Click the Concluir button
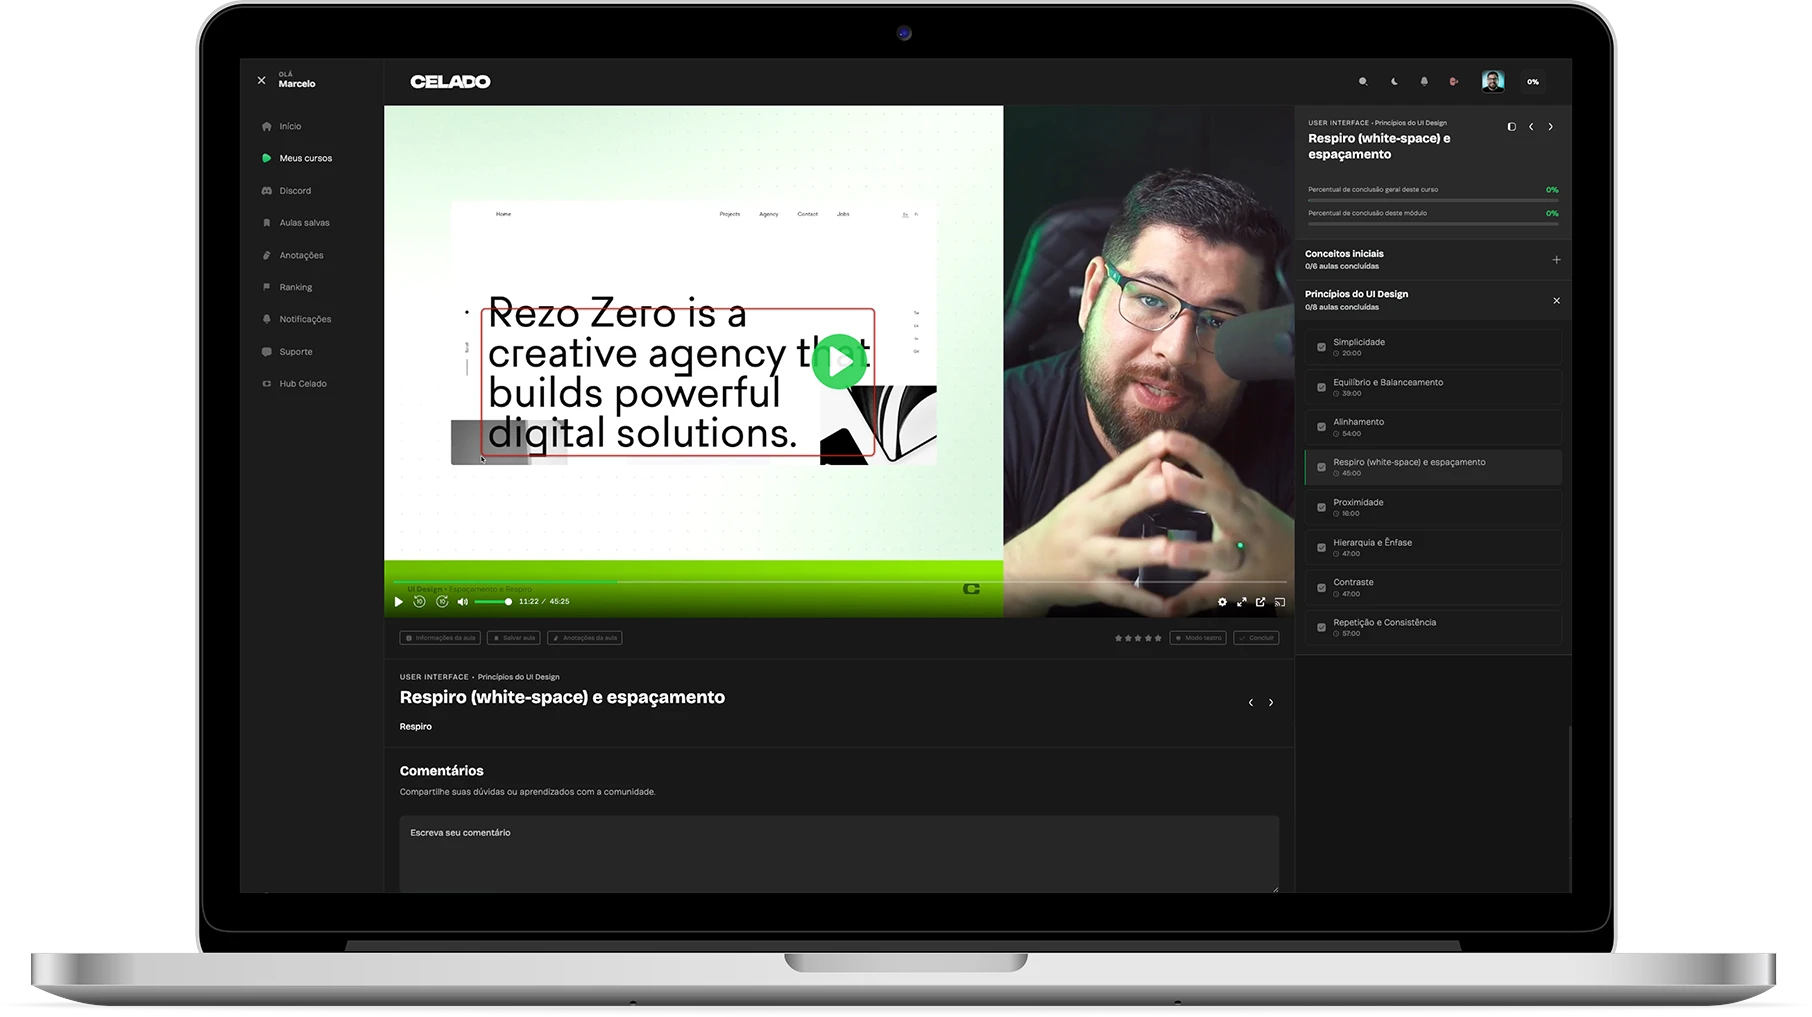This screenshot has width=1812, height=1017. (x=1256, y=638)
